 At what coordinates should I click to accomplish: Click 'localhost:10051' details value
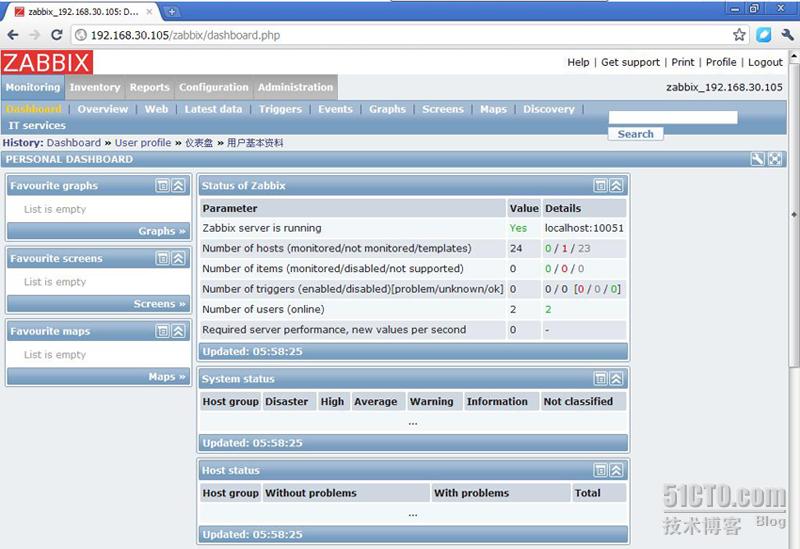[584, 228]
